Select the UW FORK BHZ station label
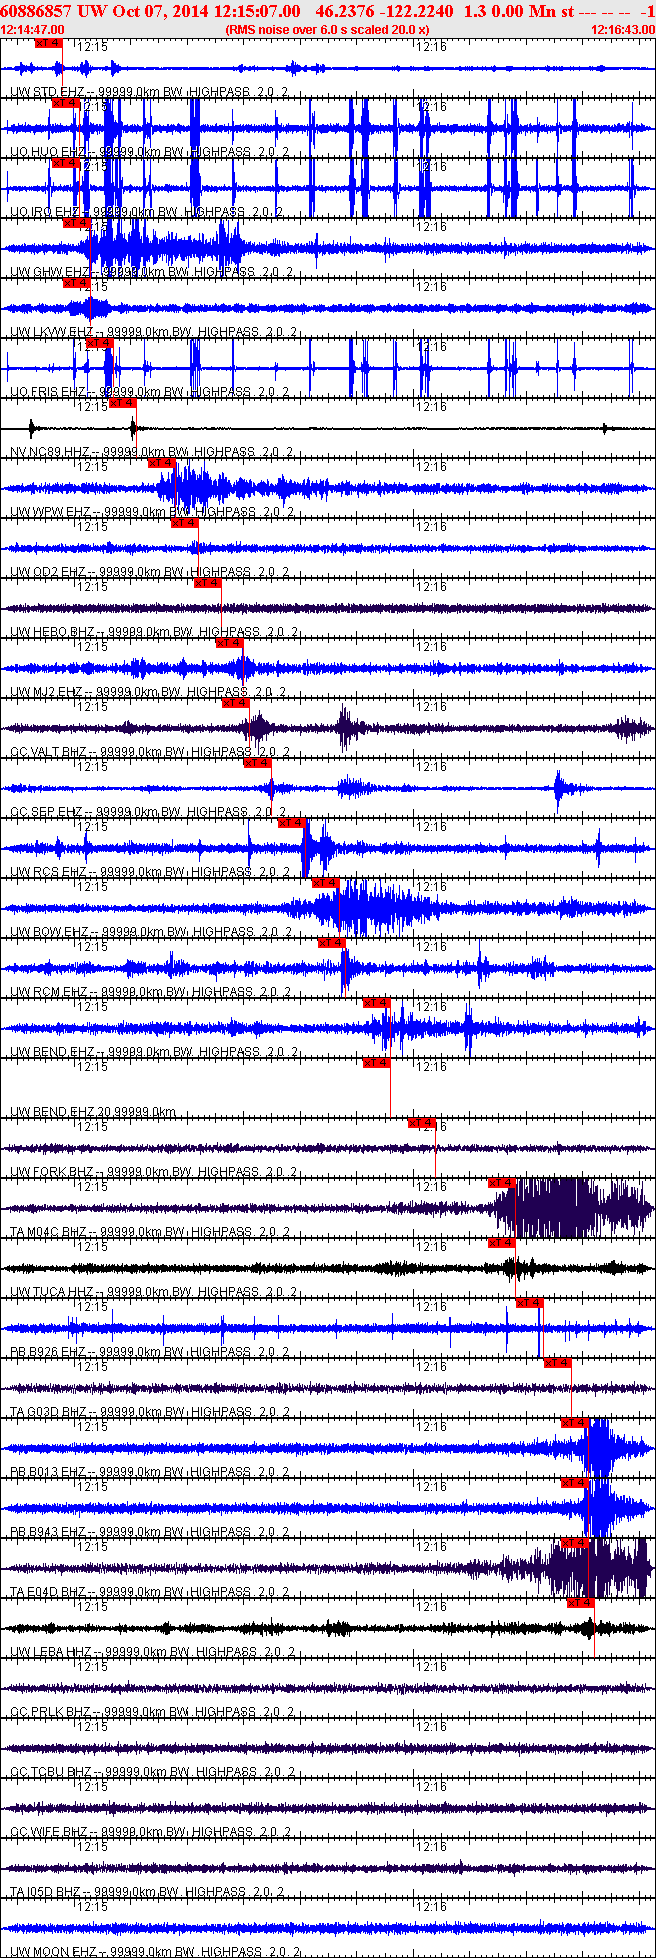The image size is (656, 1958). [154, 1172]
